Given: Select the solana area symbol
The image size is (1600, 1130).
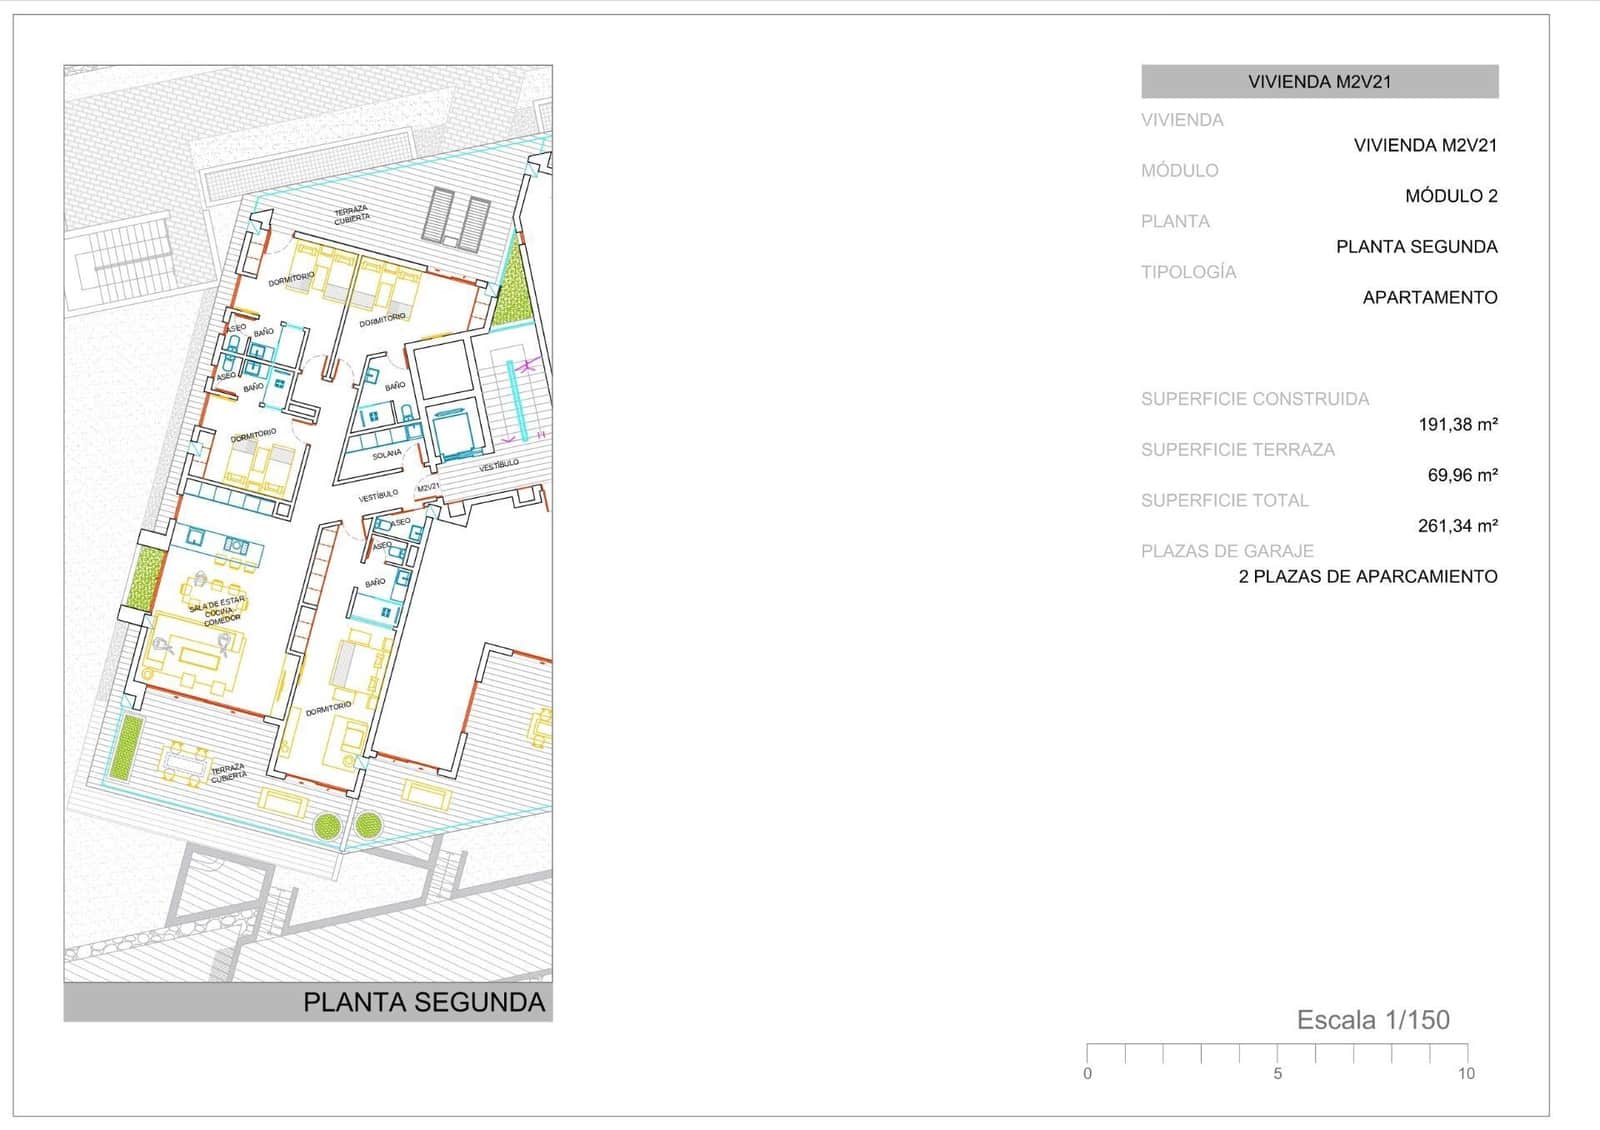Looking at the screenshot, I should pyautogui.click(x=387, y=453).
